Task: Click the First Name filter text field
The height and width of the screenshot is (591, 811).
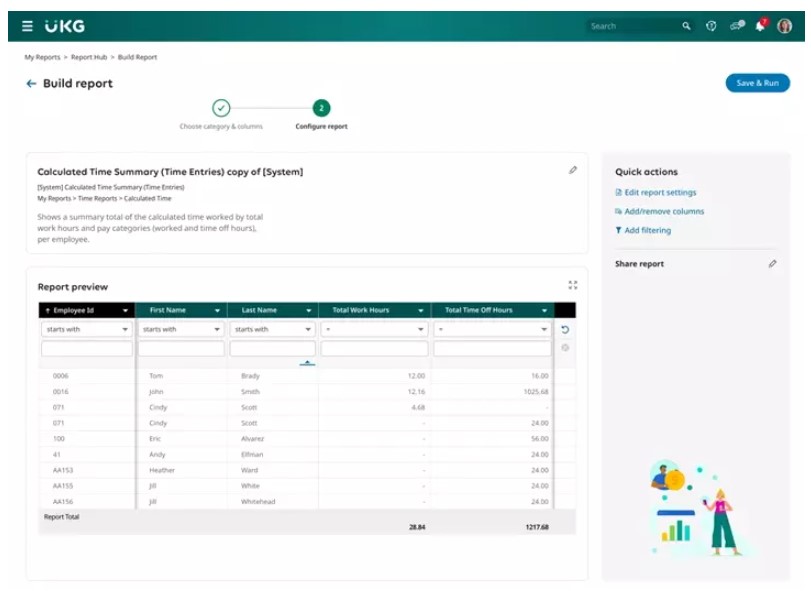Action: [181, 349]
